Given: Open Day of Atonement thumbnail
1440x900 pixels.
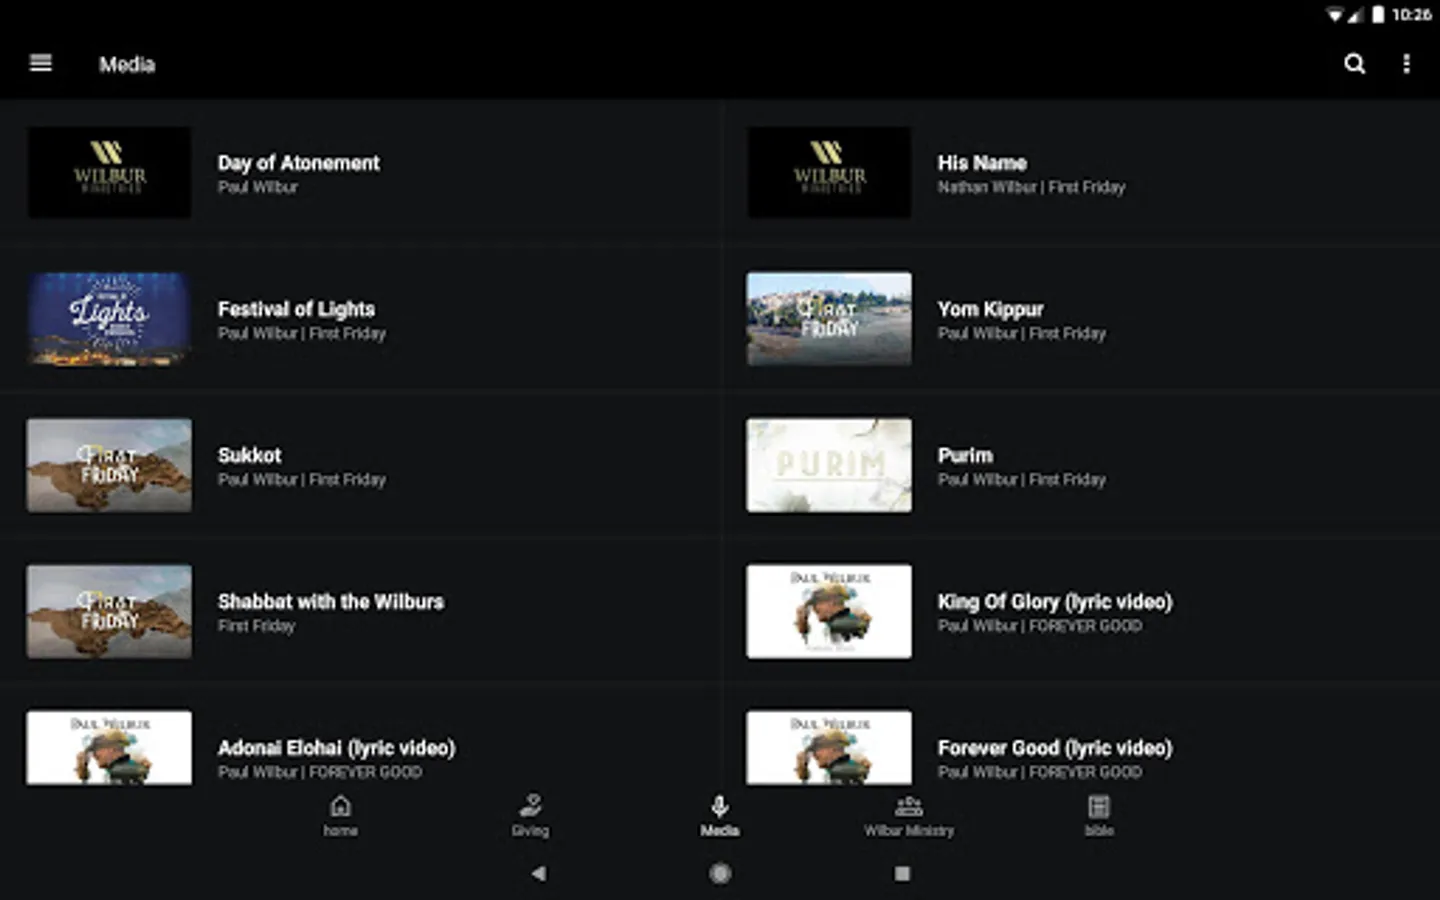Looking at the screenshot, I should (x=109, y=172).
